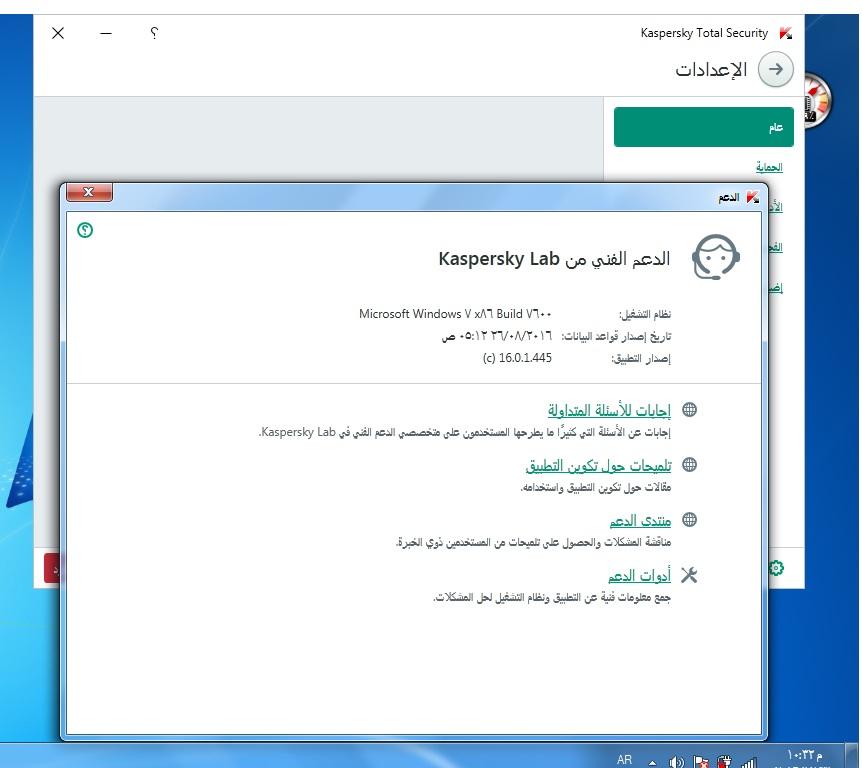The height and width of the screenshot is (768, 862).
Task: Click the الإعدادات page title
Action: [x=711, y=70]
